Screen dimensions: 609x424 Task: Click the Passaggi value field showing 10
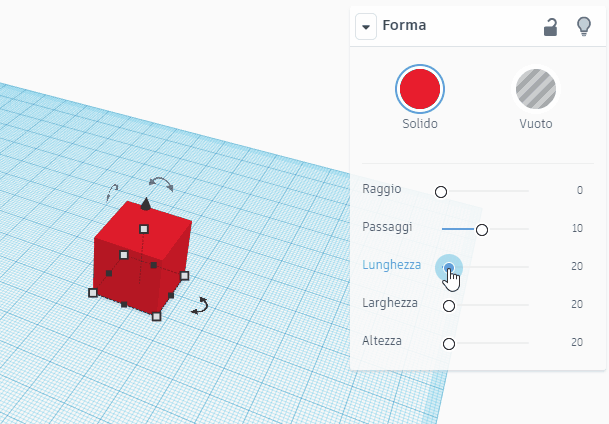tap(576, 229)
